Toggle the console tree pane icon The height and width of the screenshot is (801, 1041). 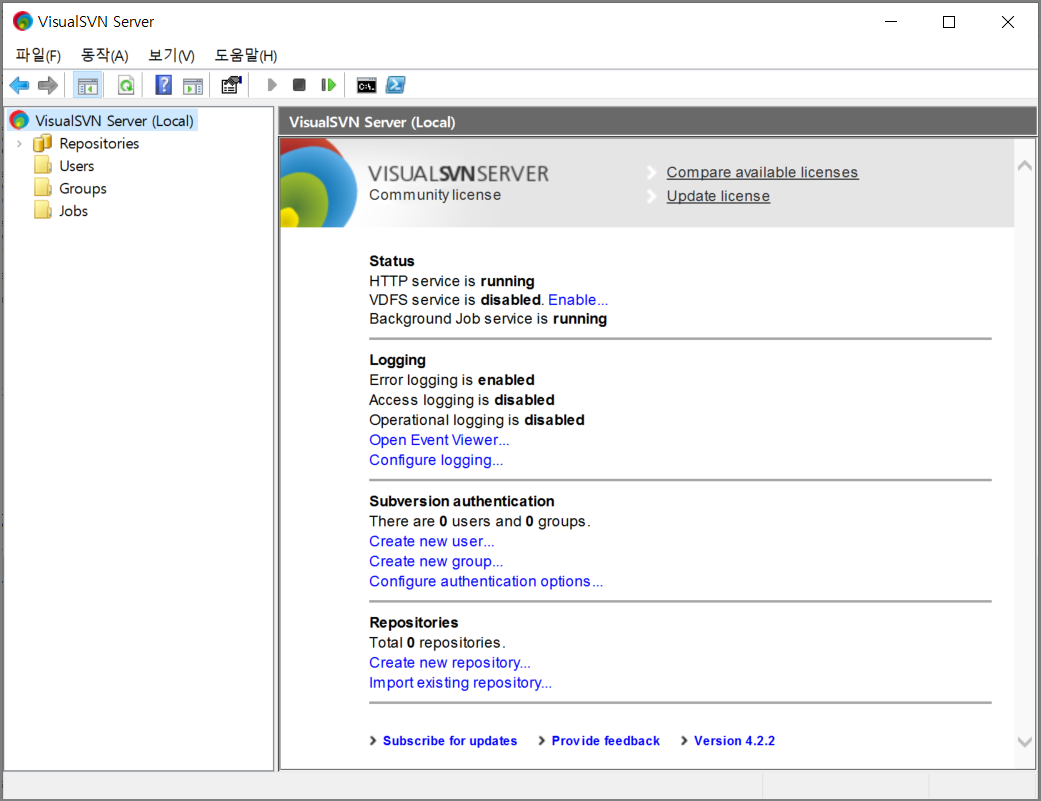click(88, 85)
